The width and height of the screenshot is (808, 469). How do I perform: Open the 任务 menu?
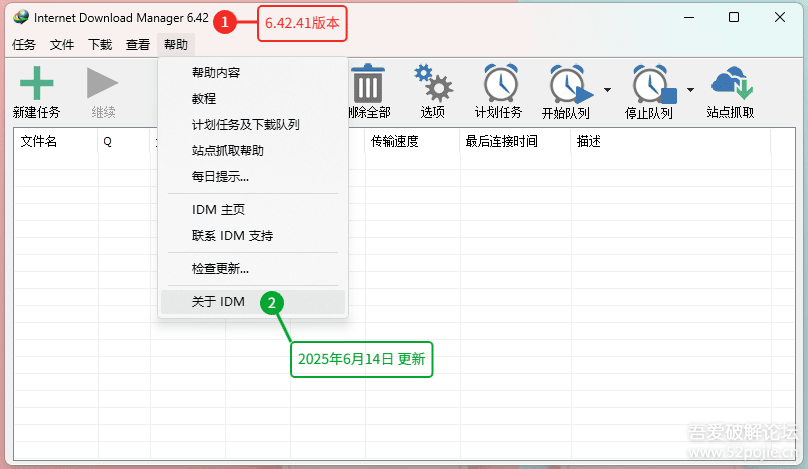pos(24,45)
